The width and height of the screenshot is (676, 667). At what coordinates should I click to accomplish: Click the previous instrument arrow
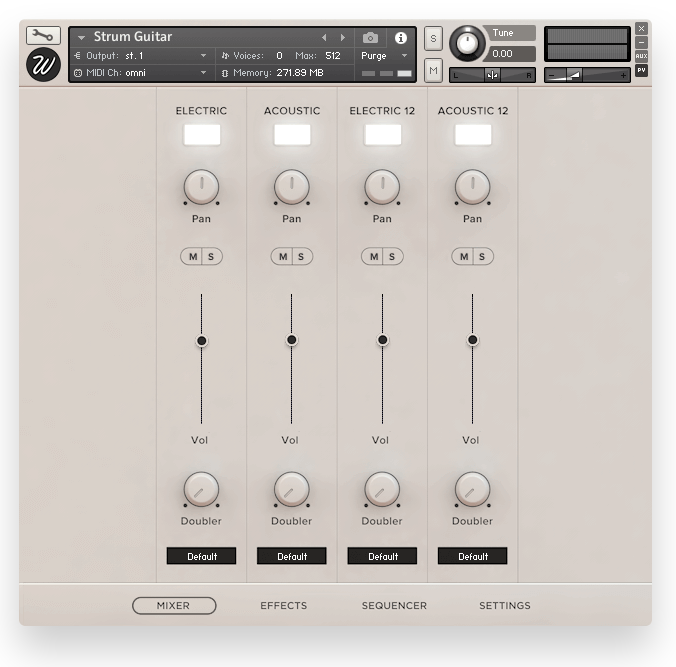[x=324, y=37]
